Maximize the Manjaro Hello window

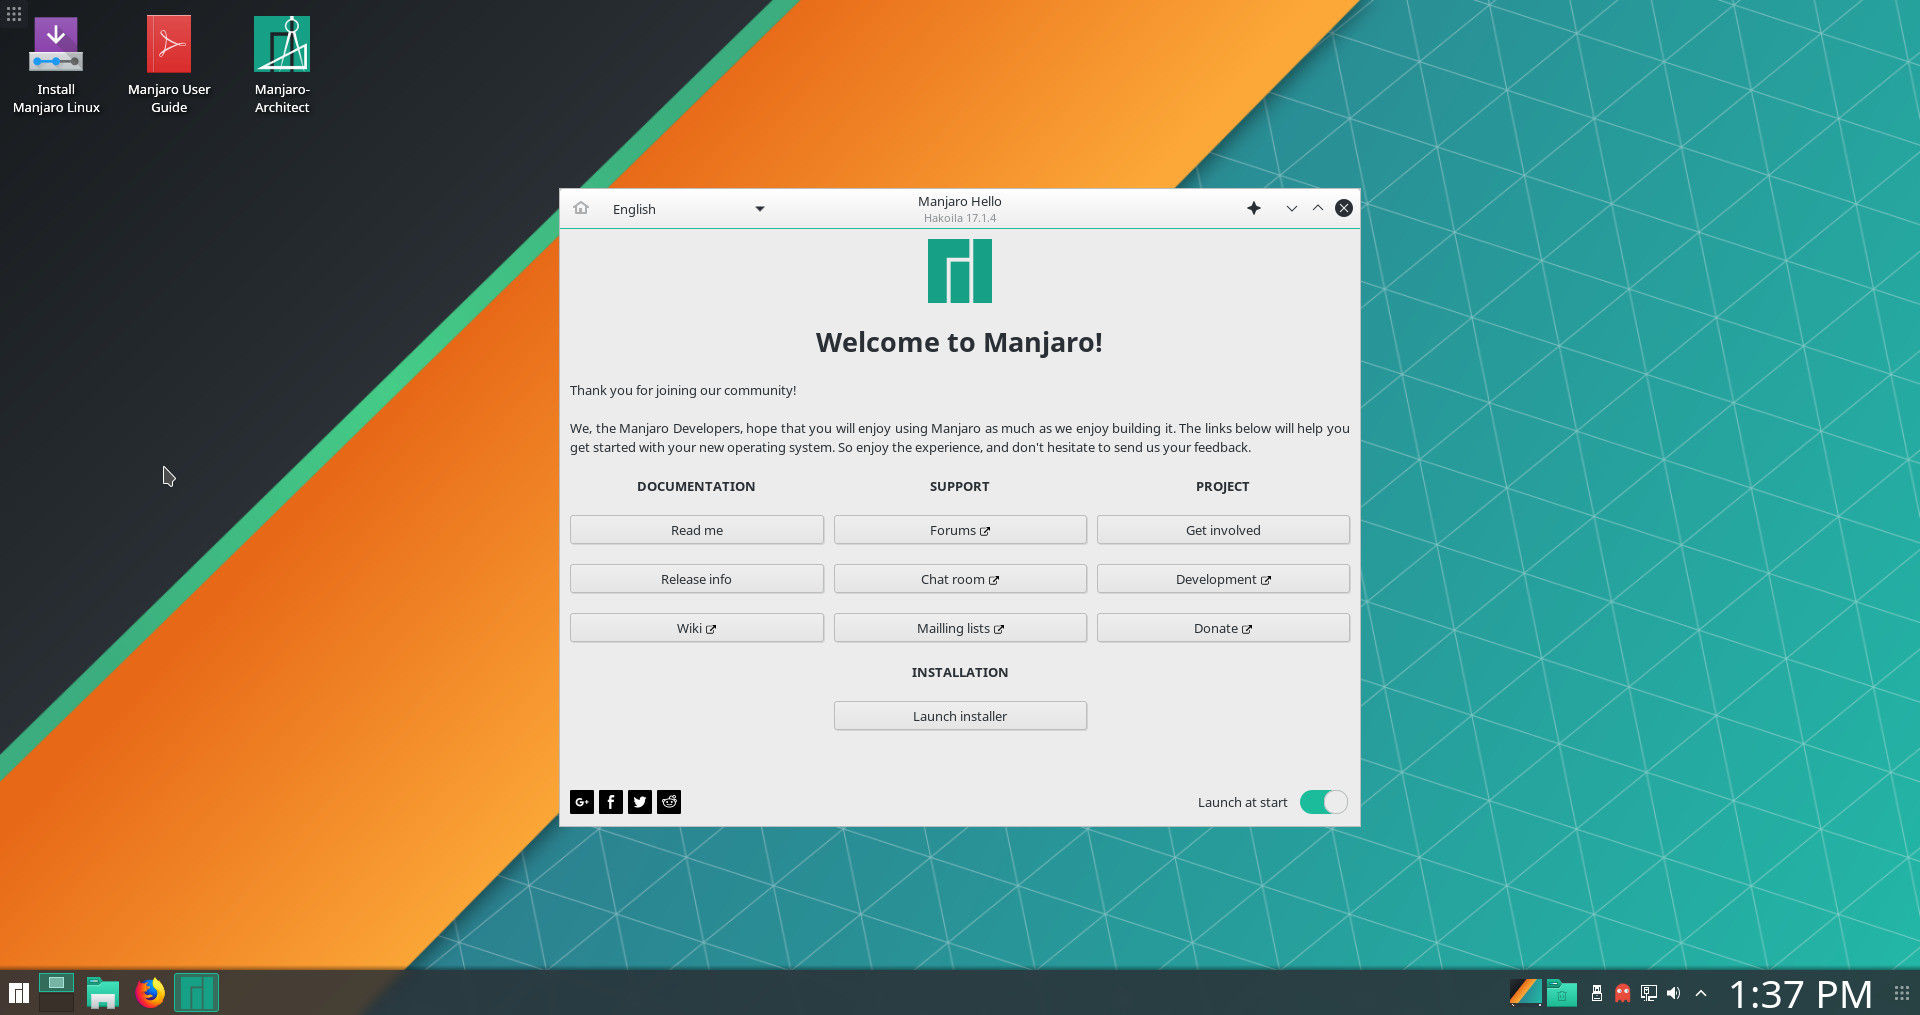pos(1318,208)
